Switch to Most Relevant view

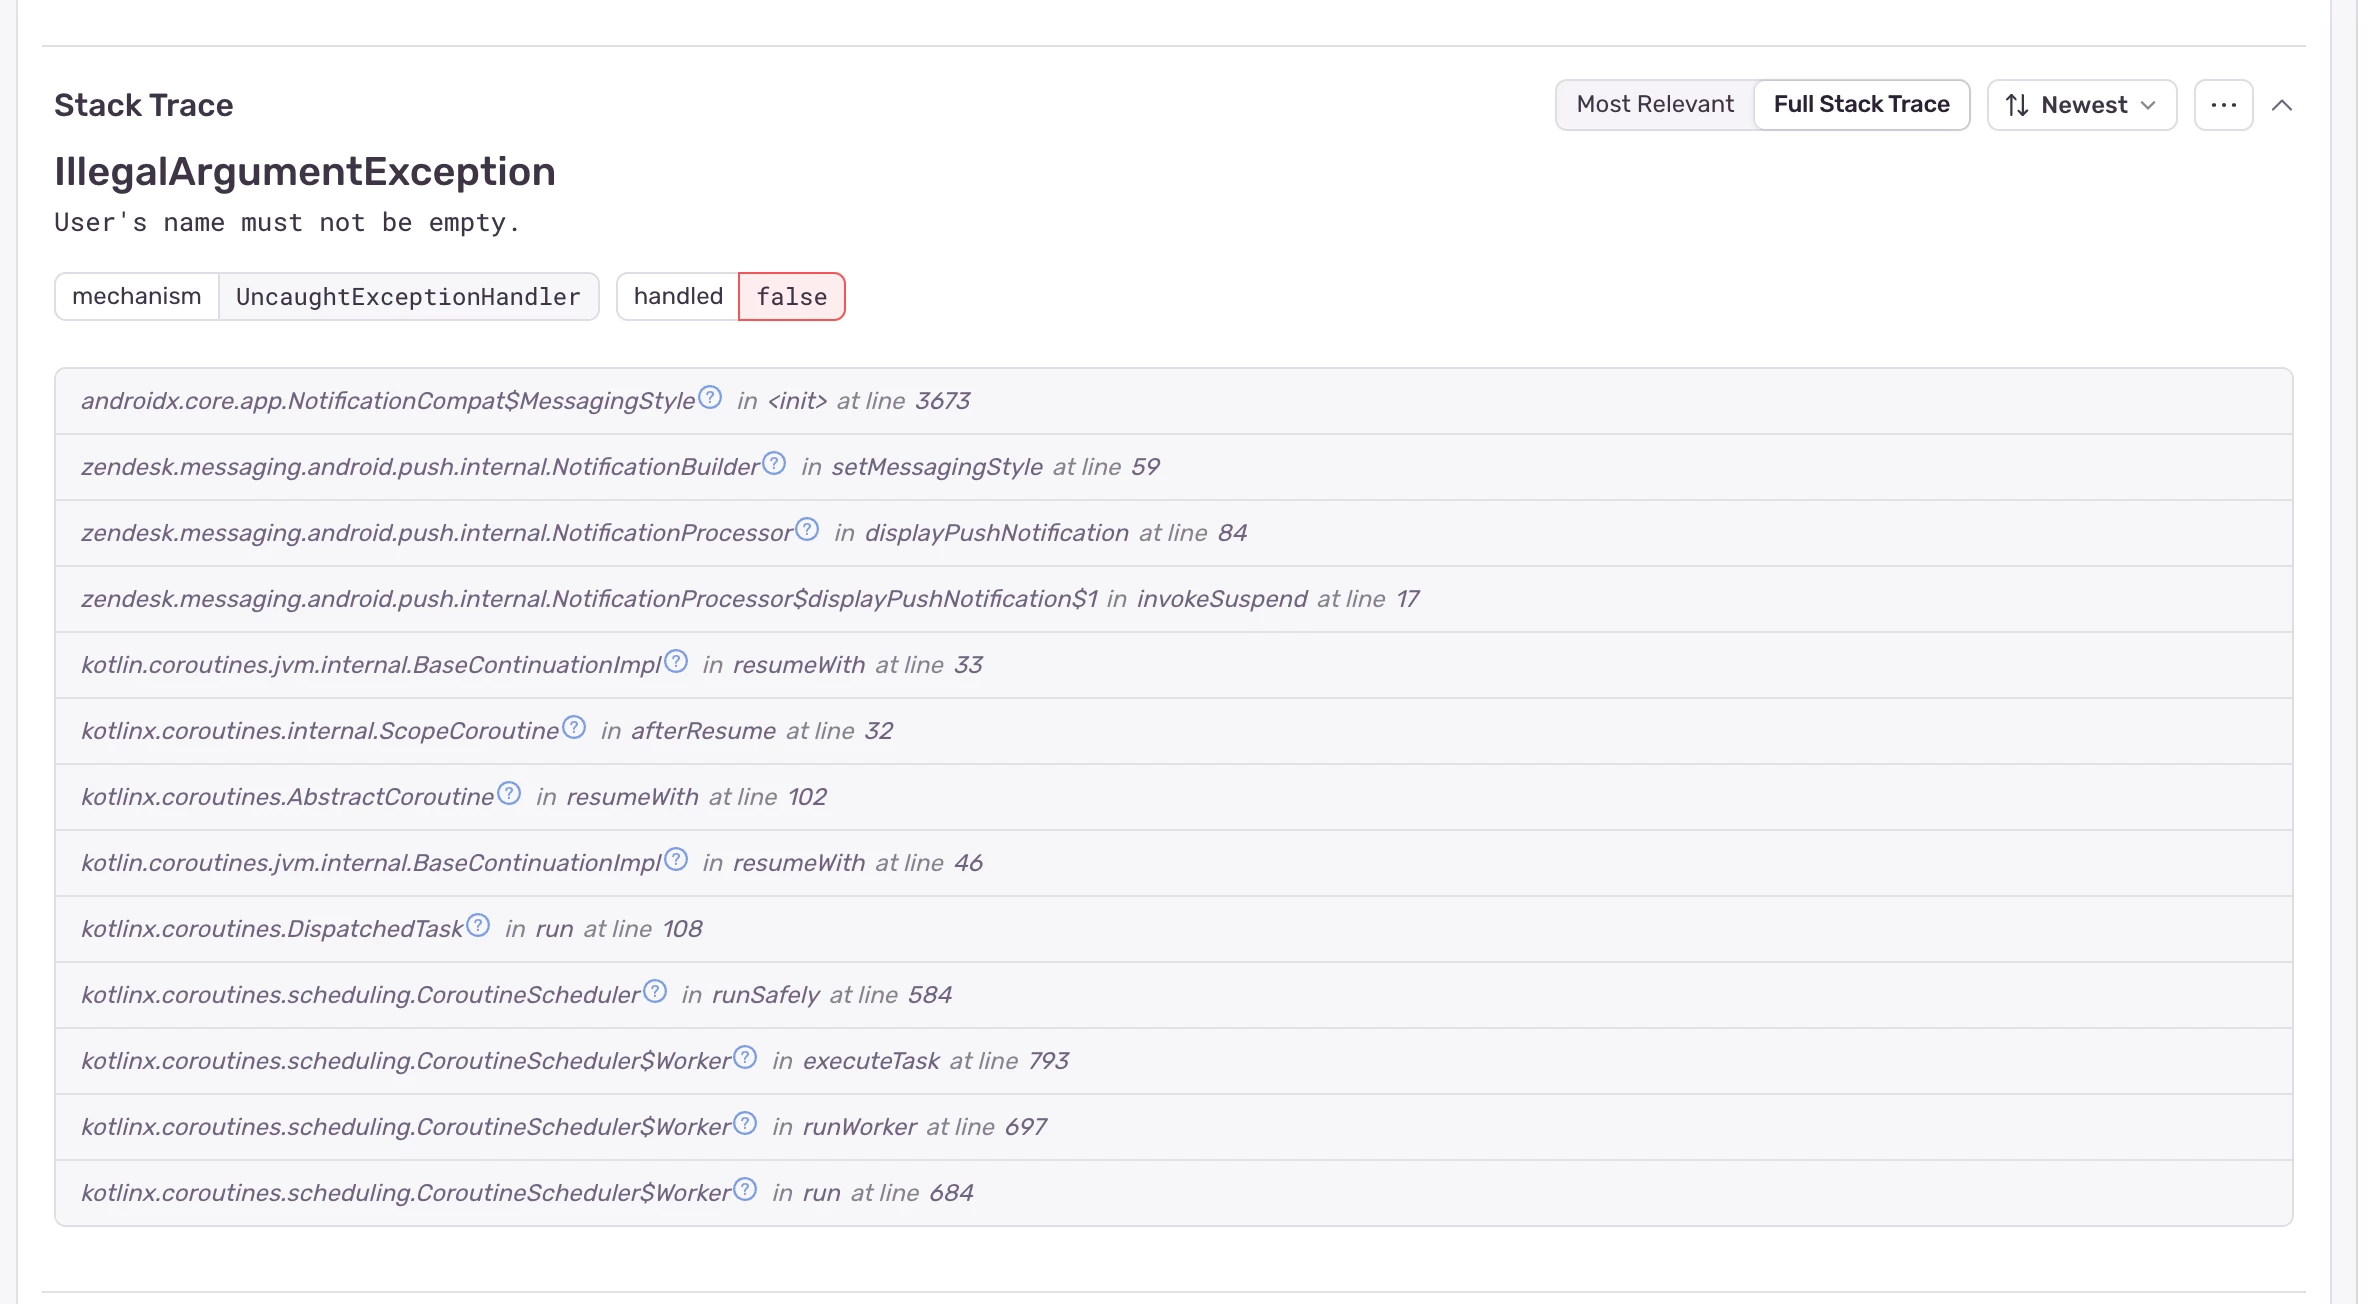(x=1655, y=105)
